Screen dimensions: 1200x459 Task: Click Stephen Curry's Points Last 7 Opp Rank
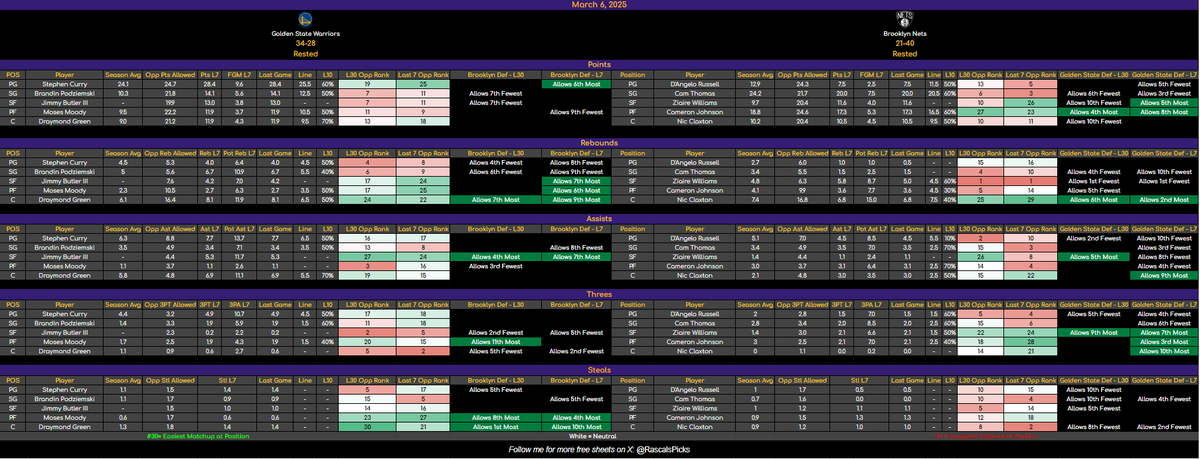(x=425, y=84)
